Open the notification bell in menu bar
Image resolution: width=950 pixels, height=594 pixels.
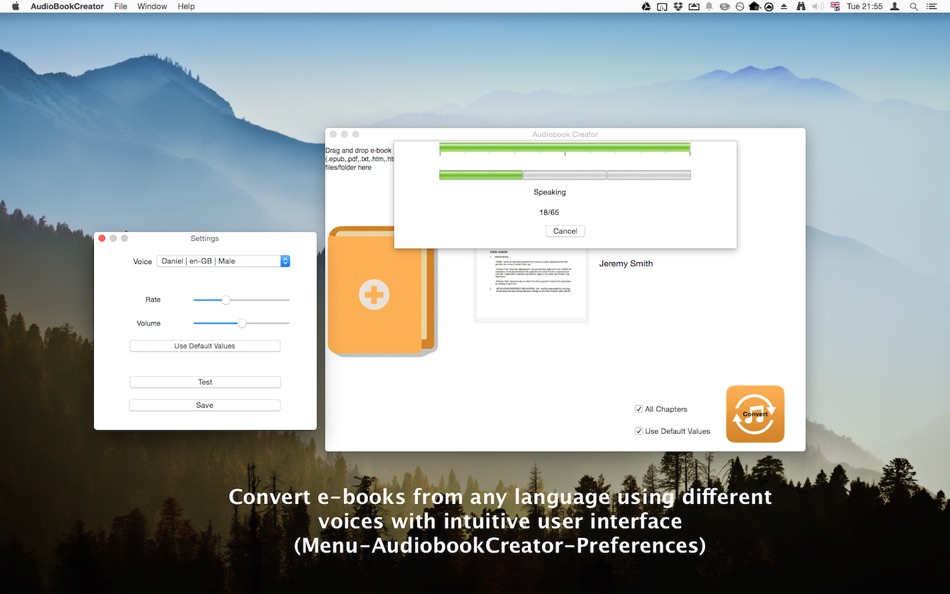coord(709,7)
